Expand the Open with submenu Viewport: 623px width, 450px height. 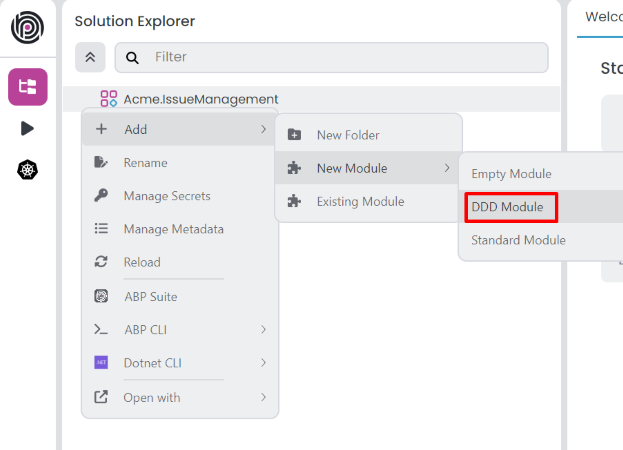263,397
